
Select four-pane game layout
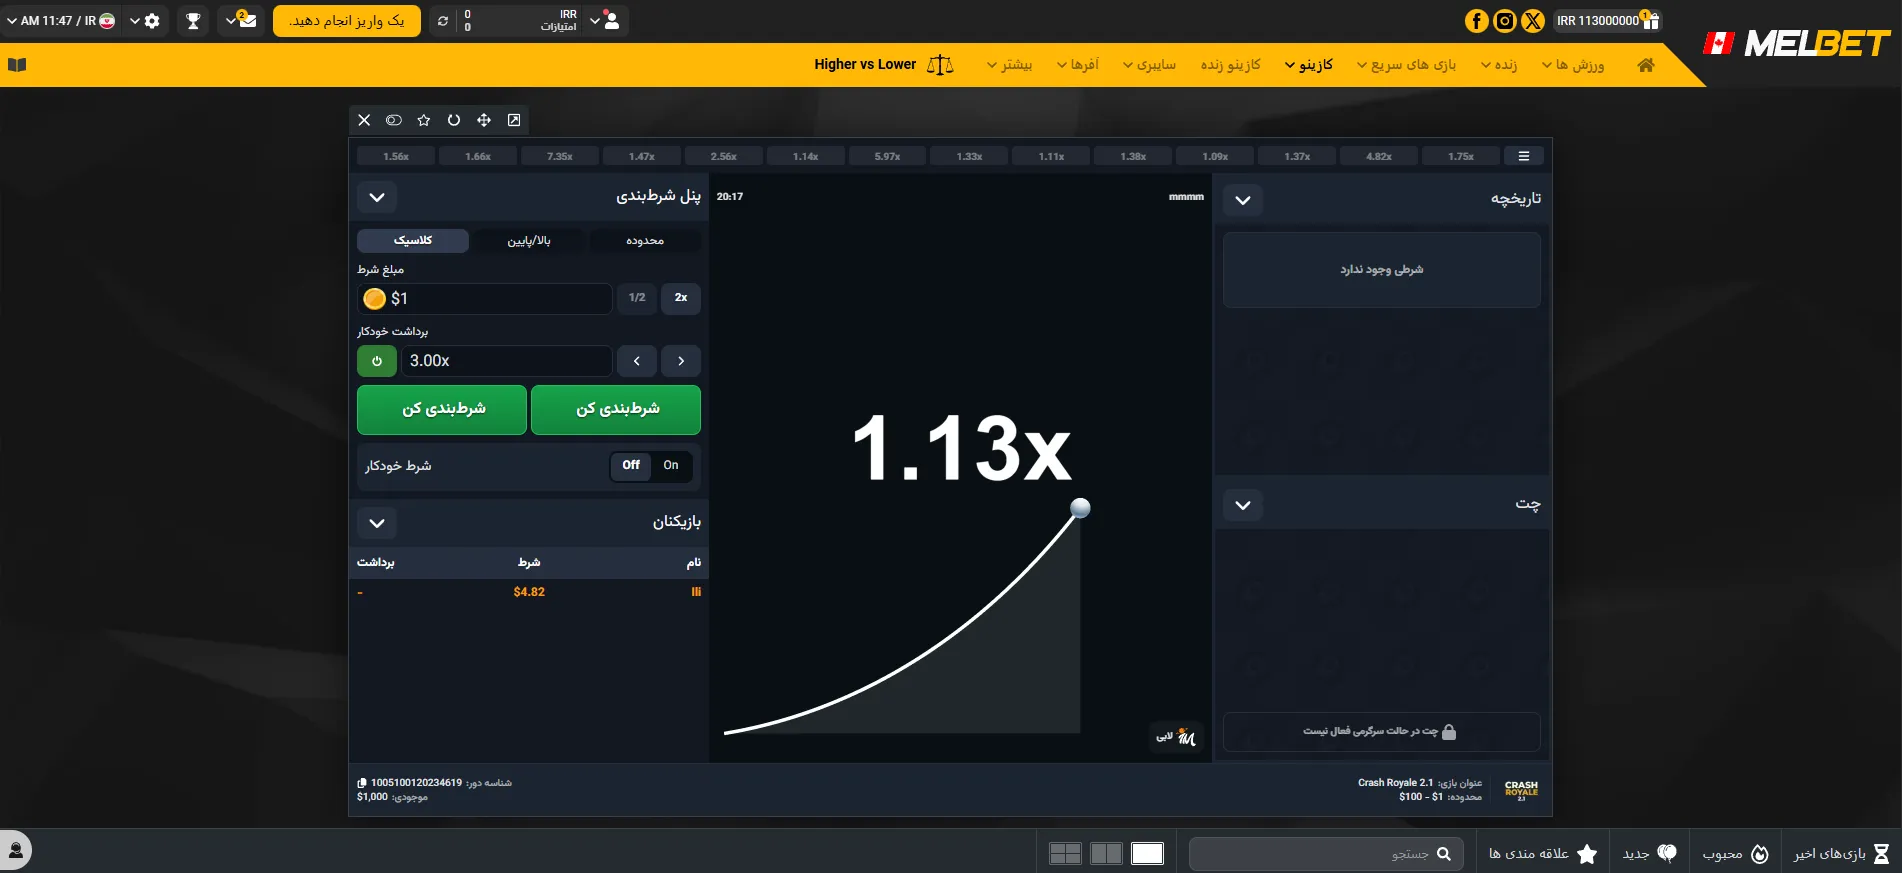(1065, 853)
